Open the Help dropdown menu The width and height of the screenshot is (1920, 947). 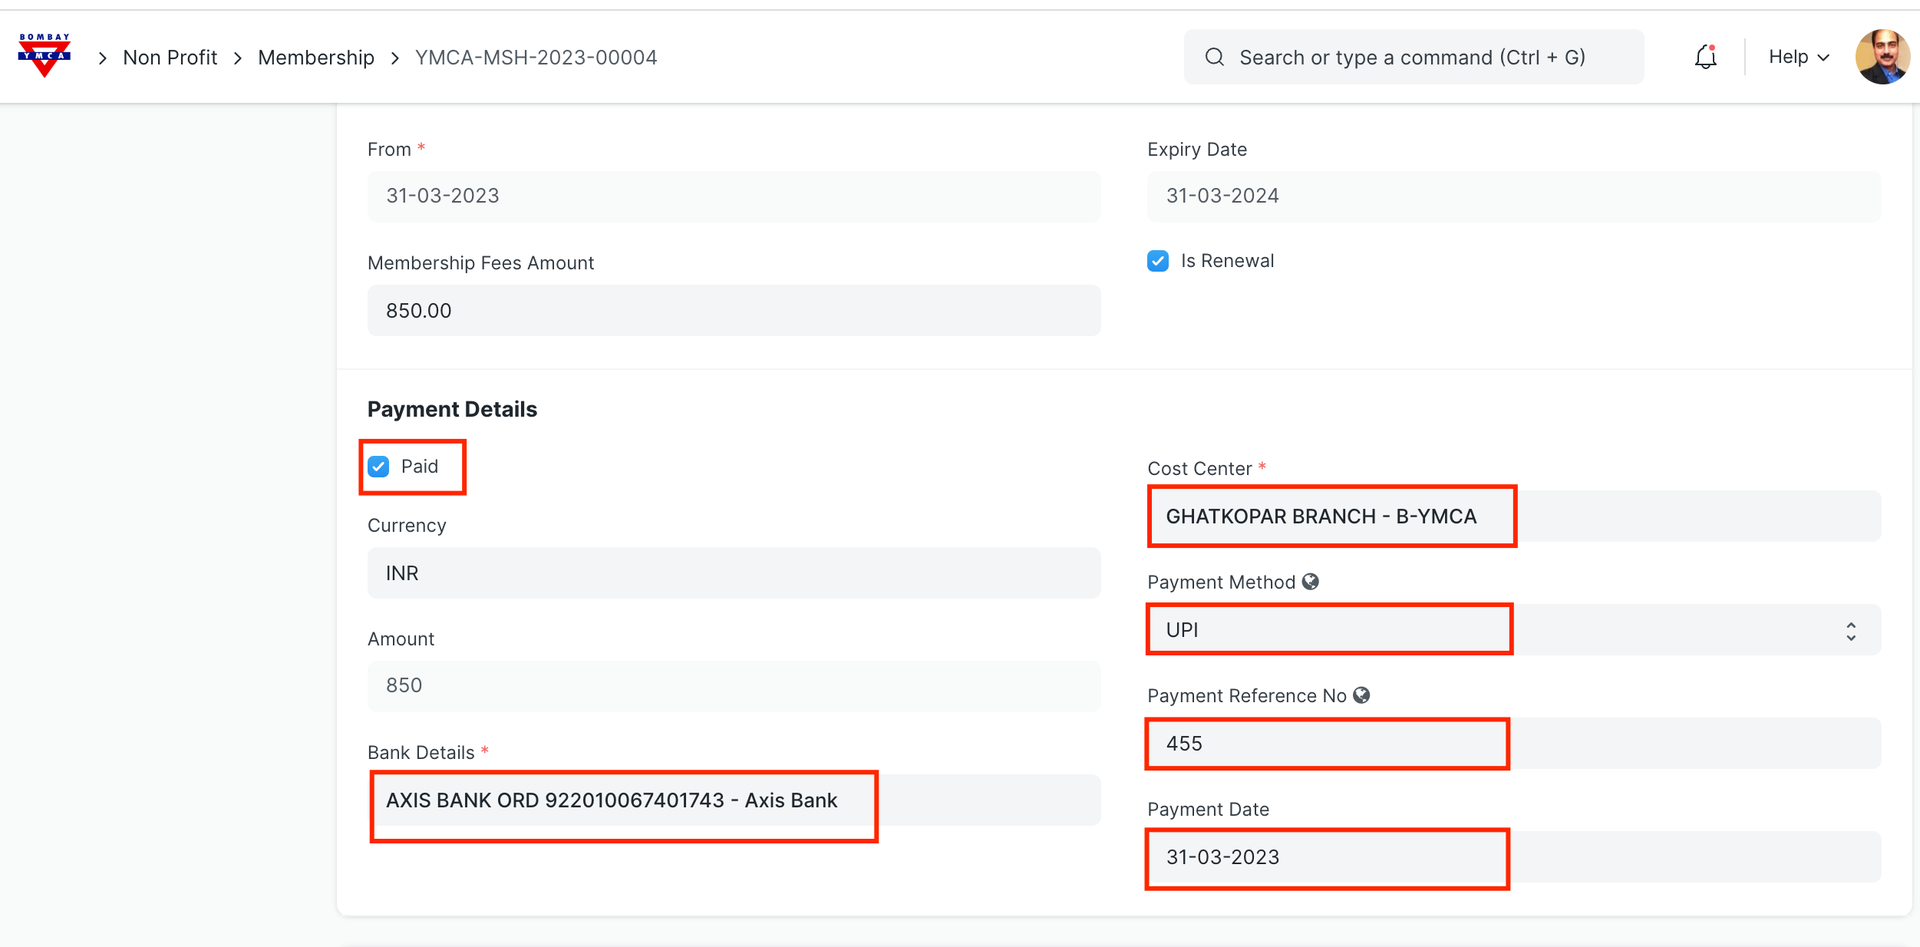click(x=1798, y=57)
